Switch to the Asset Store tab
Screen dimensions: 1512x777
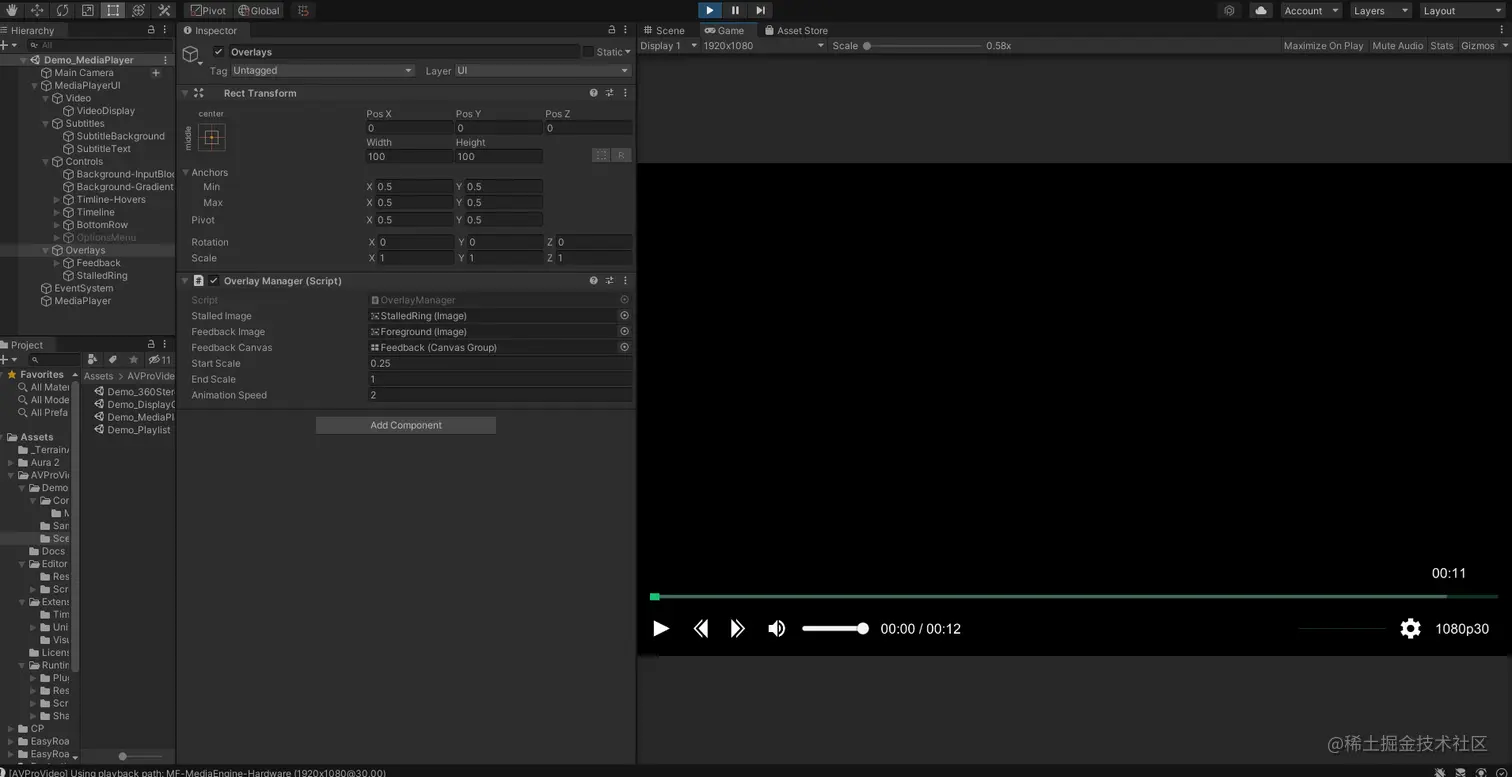(x=795, y=30)
